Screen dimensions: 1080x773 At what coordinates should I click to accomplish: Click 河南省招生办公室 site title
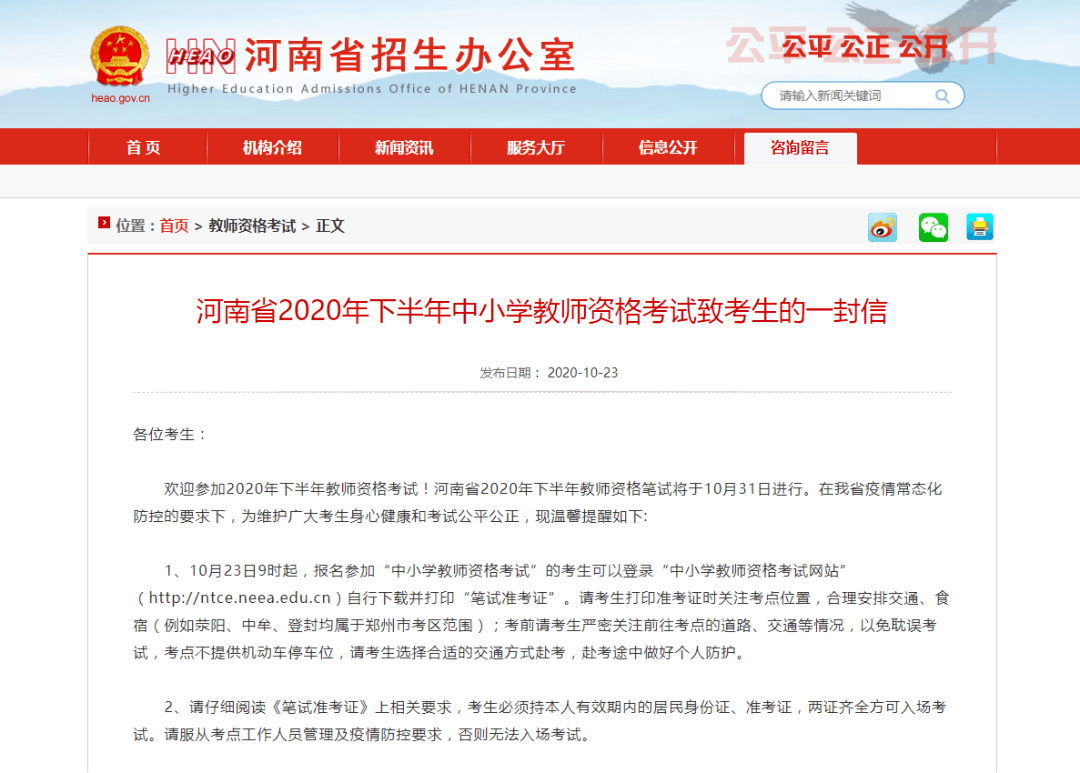[x=409, y=55]
